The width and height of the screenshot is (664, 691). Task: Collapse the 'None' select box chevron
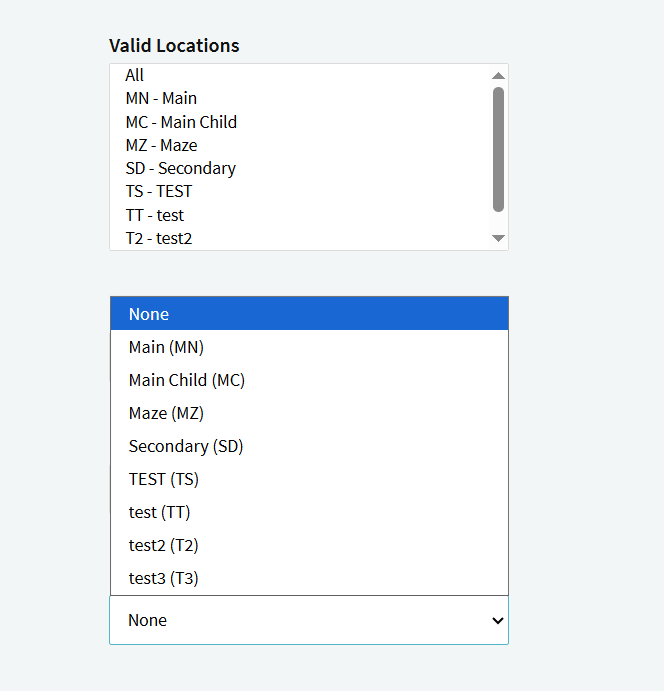pyautogui.click(x=497, y=621)
